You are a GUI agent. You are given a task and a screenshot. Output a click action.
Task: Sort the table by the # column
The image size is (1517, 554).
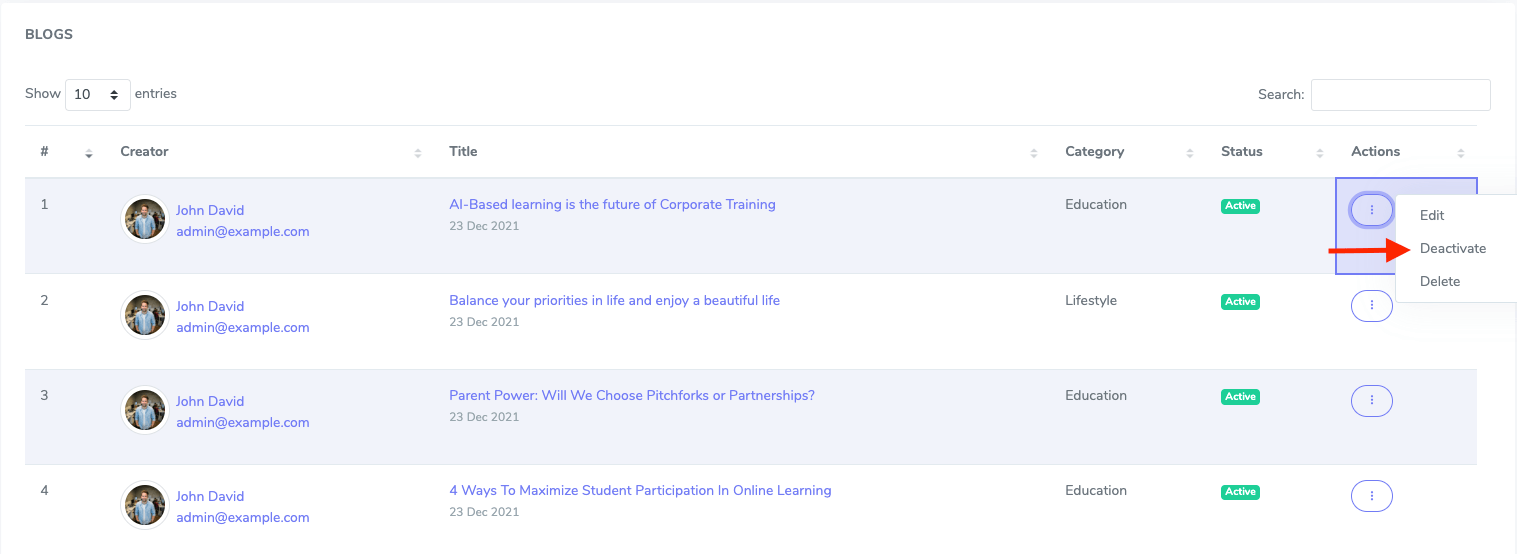coord(89,153)
